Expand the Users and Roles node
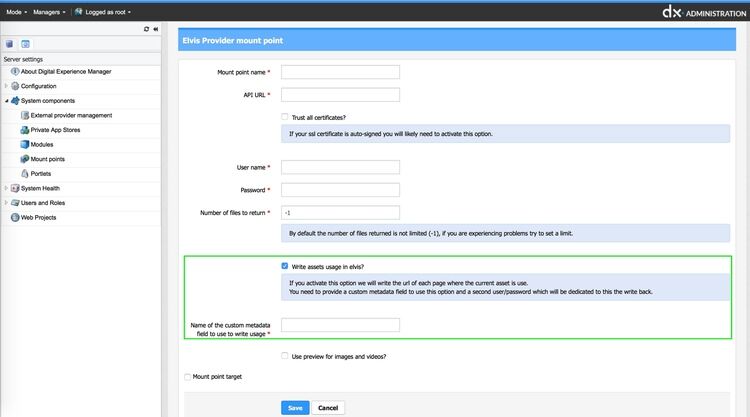Image resolution: width=750 pixels, height=417 pixels. tap(6, 203)
